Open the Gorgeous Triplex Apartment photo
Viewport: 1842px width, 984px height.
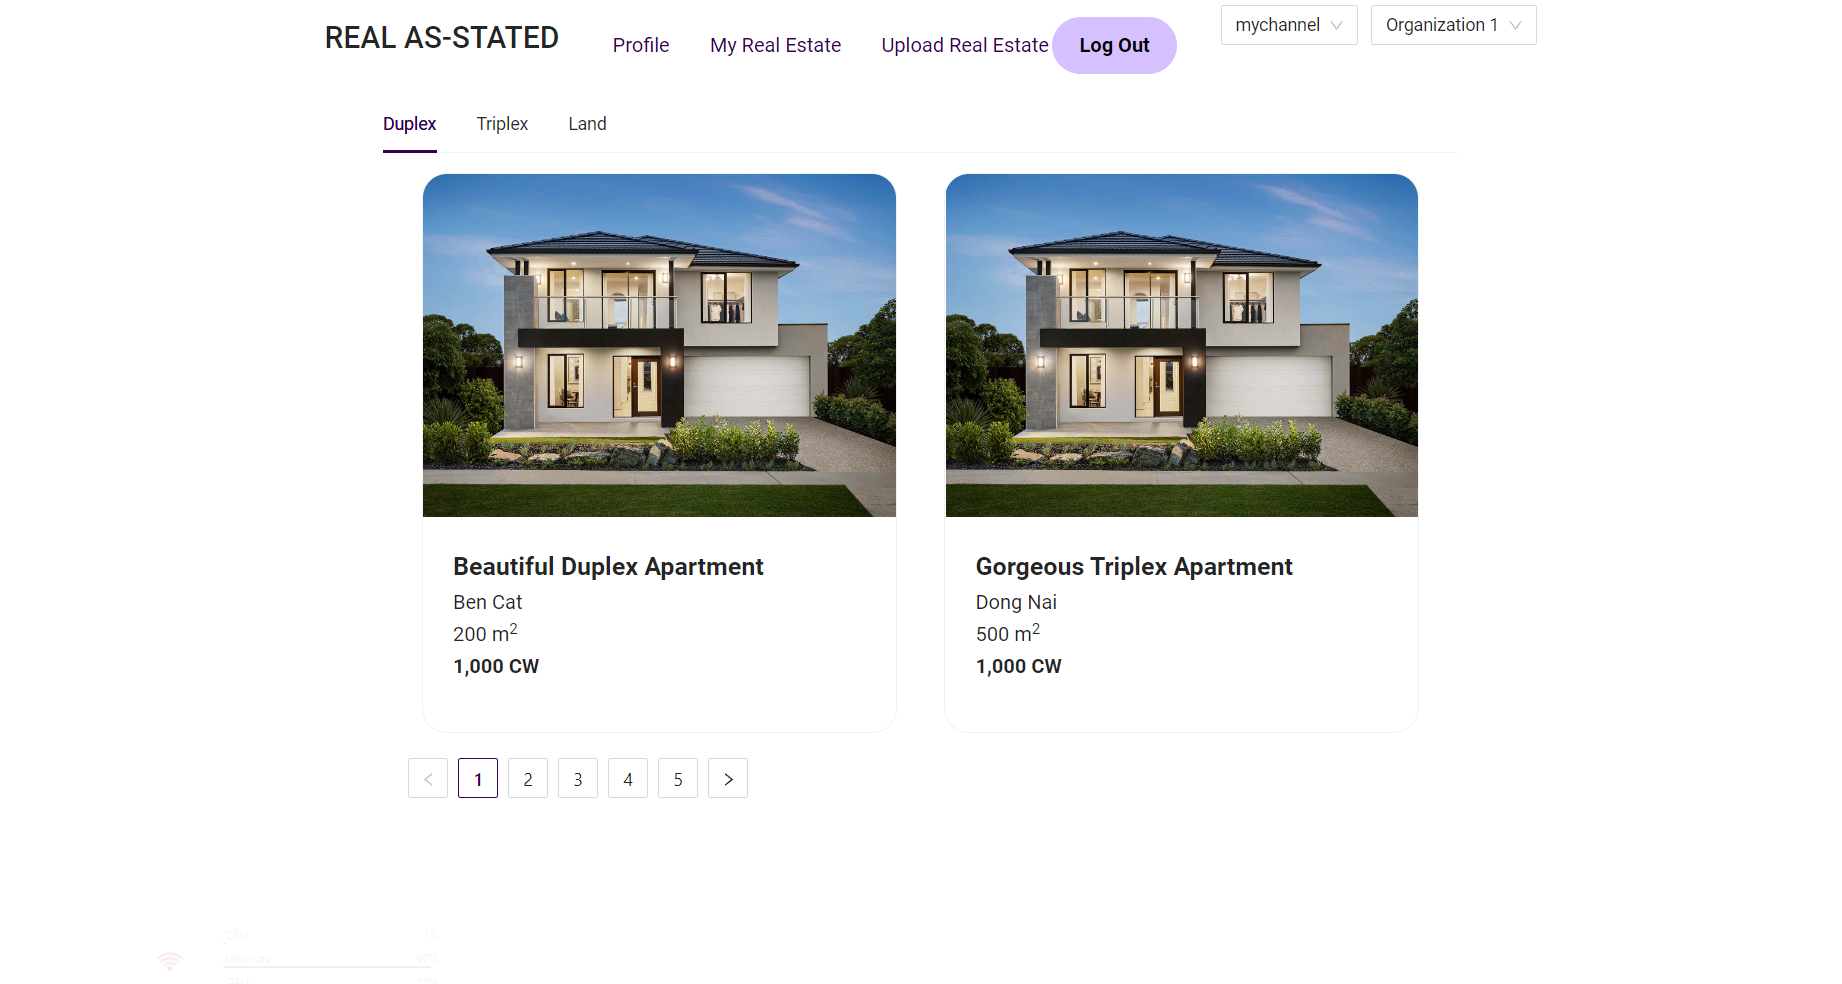[x=1181, y=345]
